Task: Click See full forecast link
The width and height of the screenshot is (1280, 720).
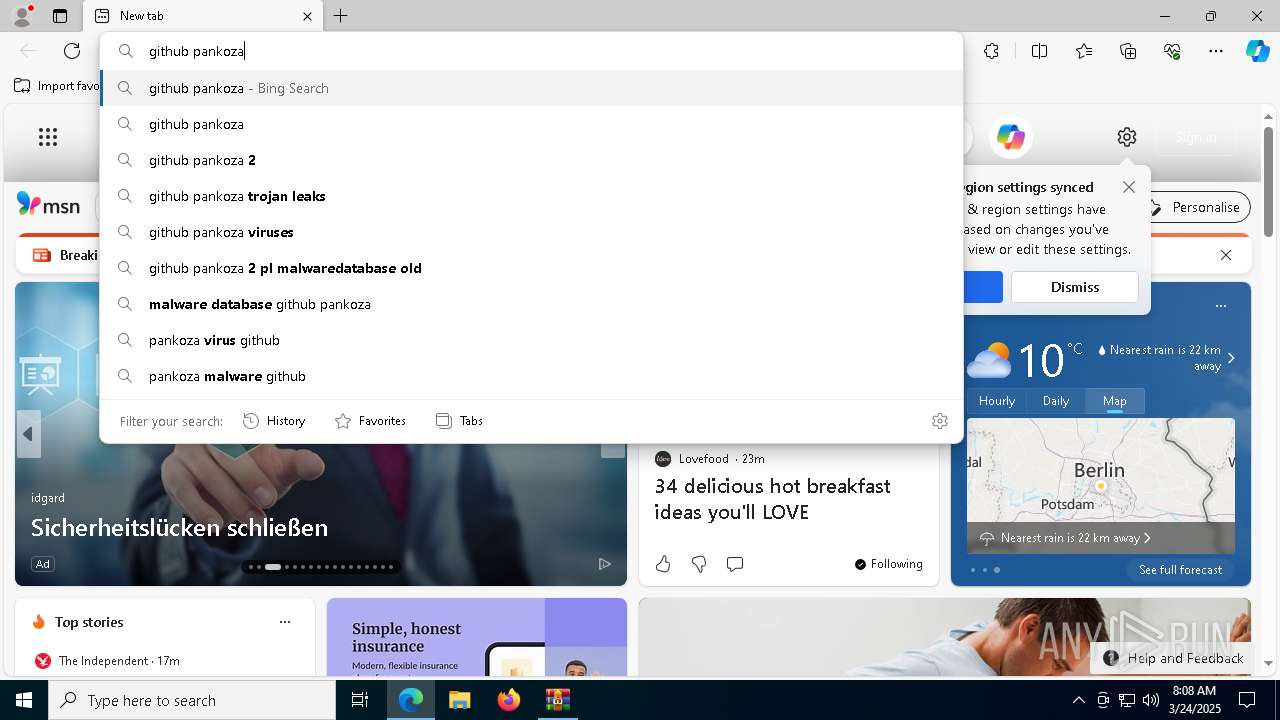Action: [x=1180, y=570]
